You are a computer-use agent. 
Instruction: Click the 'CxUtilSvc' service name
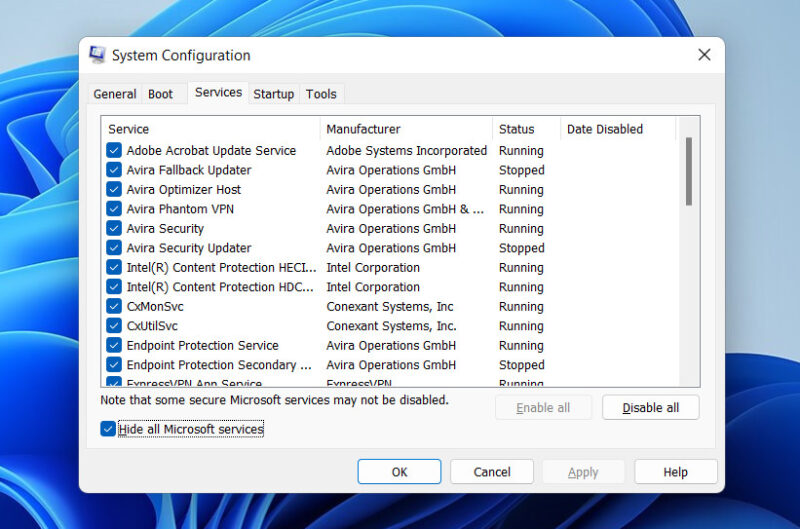[x=152, y=325]
